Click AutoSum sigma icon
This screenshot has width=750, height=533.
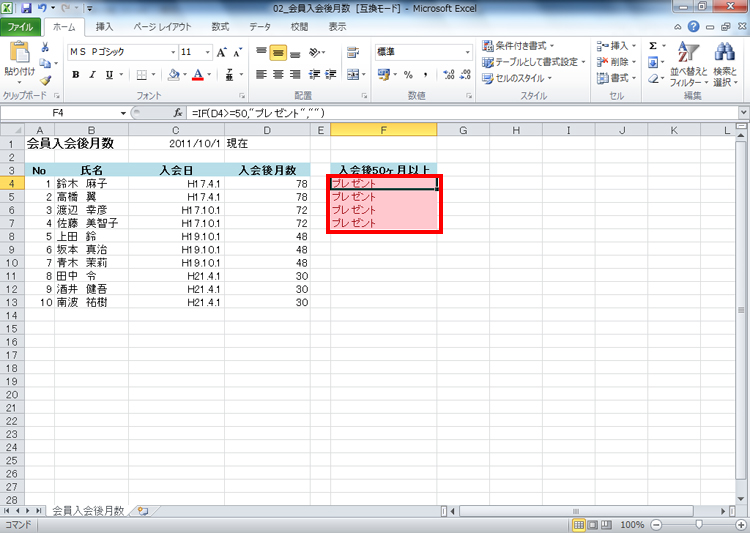coord(653,46)
